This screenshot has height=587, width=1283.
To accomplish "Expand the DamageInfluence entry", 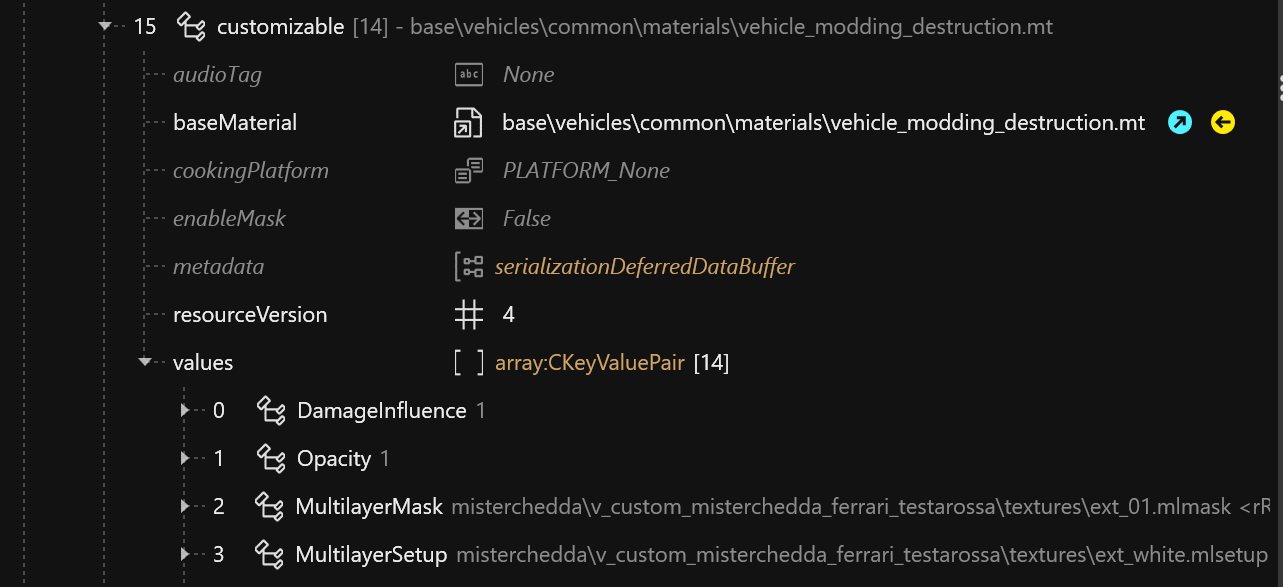I will [185, 411].
